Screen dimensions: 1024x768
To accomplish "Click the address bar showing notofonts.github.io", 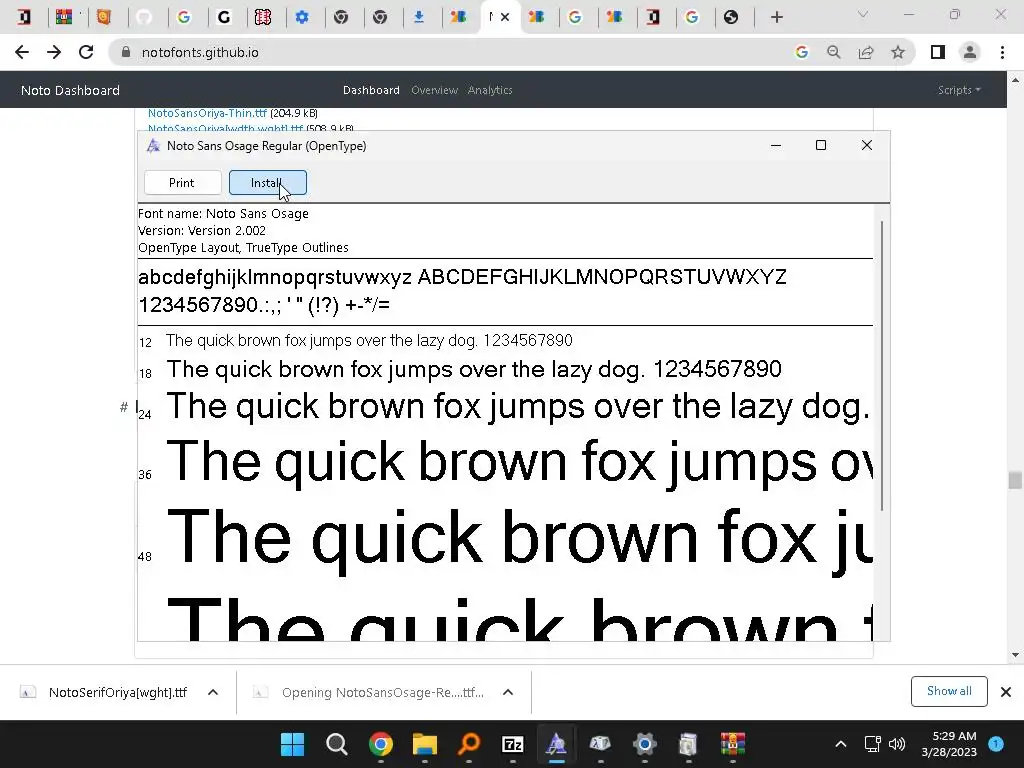I will tap(200, 52).
